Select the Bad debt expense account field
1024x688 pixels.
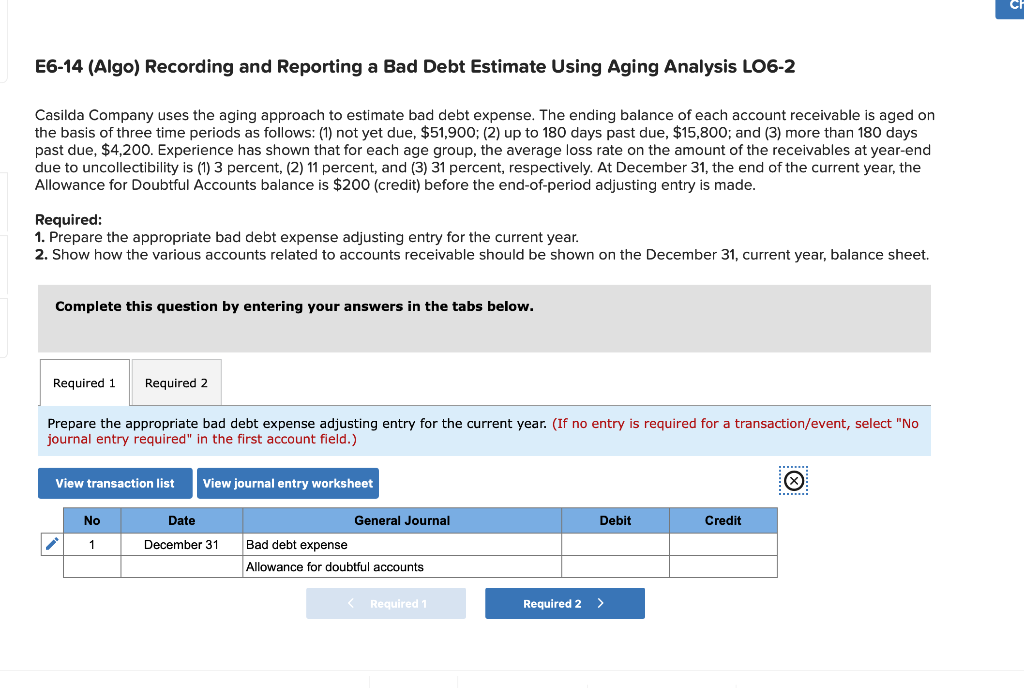click(x=400, y=543)
